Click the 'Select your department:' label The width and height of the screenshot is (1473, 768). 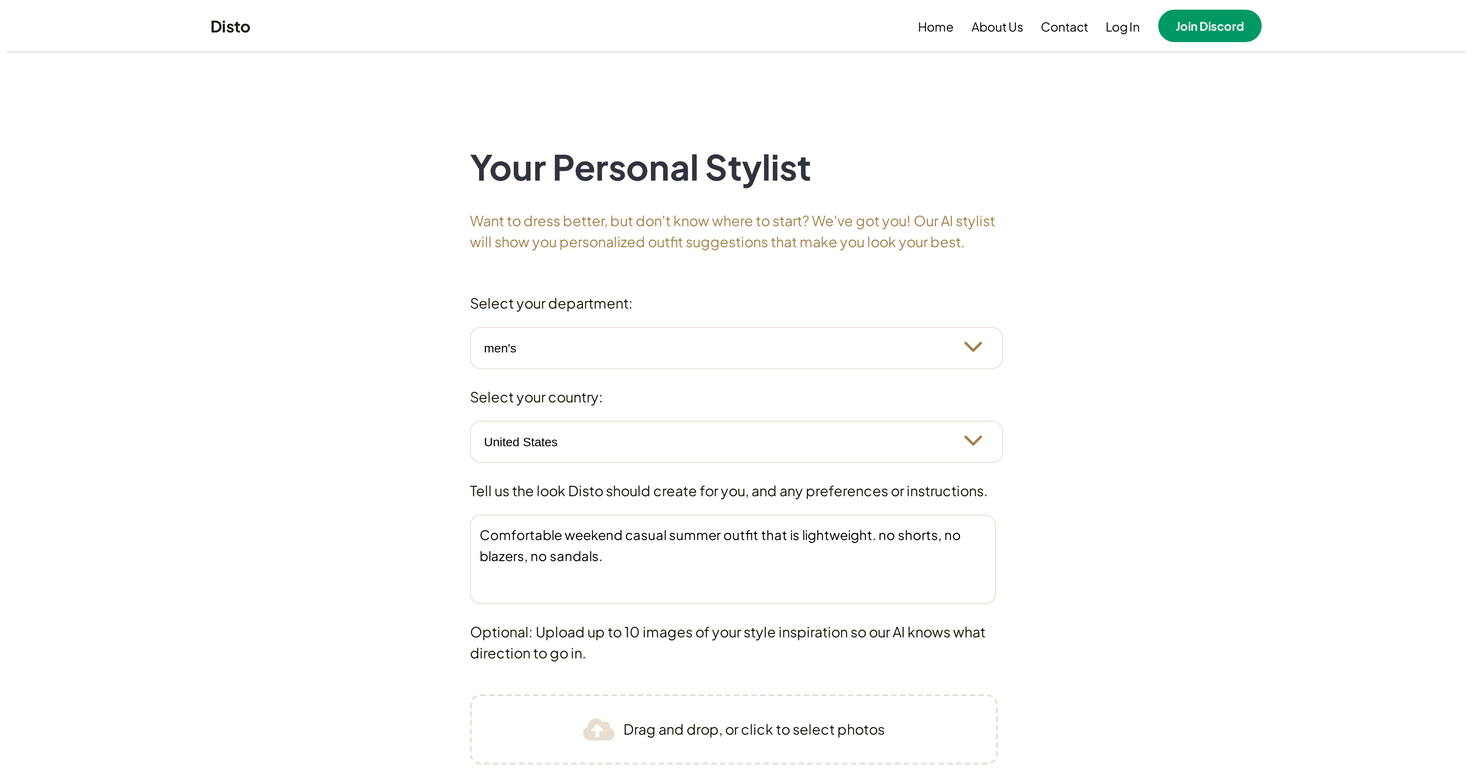551,303
